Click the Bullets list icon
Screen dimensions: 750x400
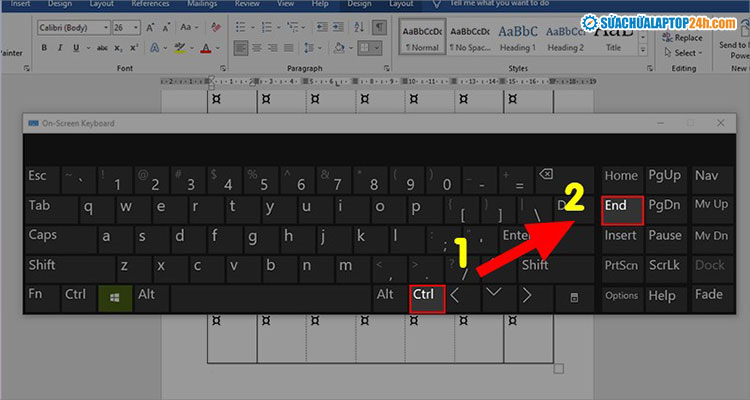(241, 28)
